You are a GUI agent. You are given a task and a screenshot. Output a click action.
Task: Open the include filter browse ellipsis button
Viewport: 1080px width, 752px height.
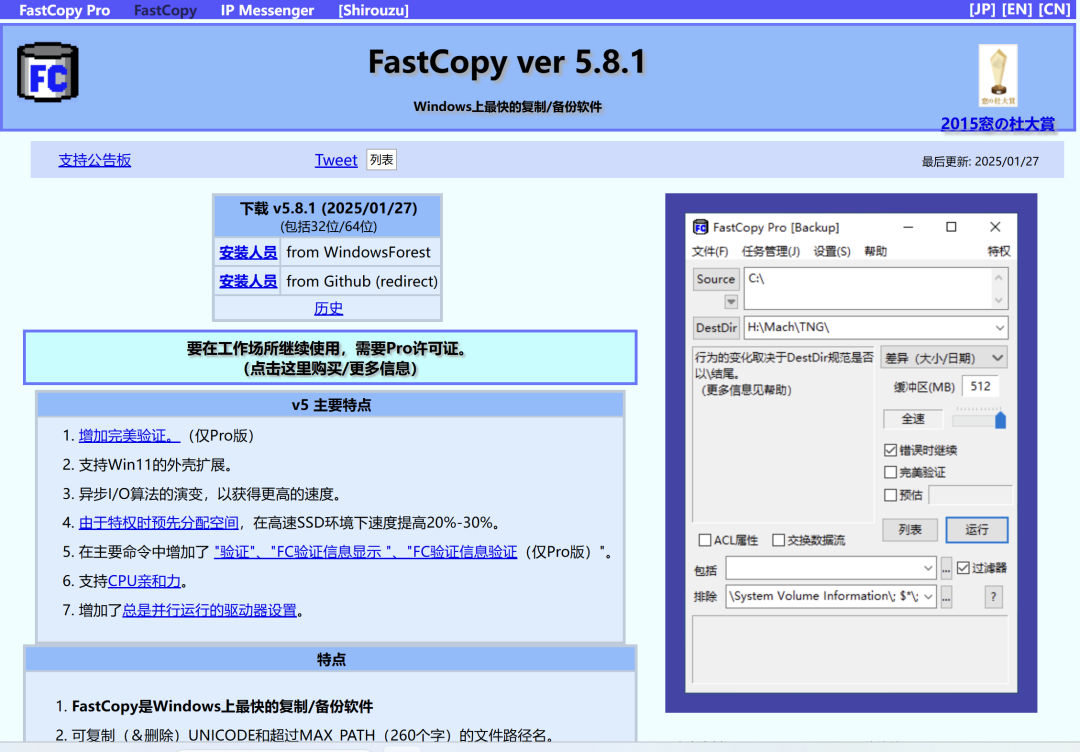946,568
